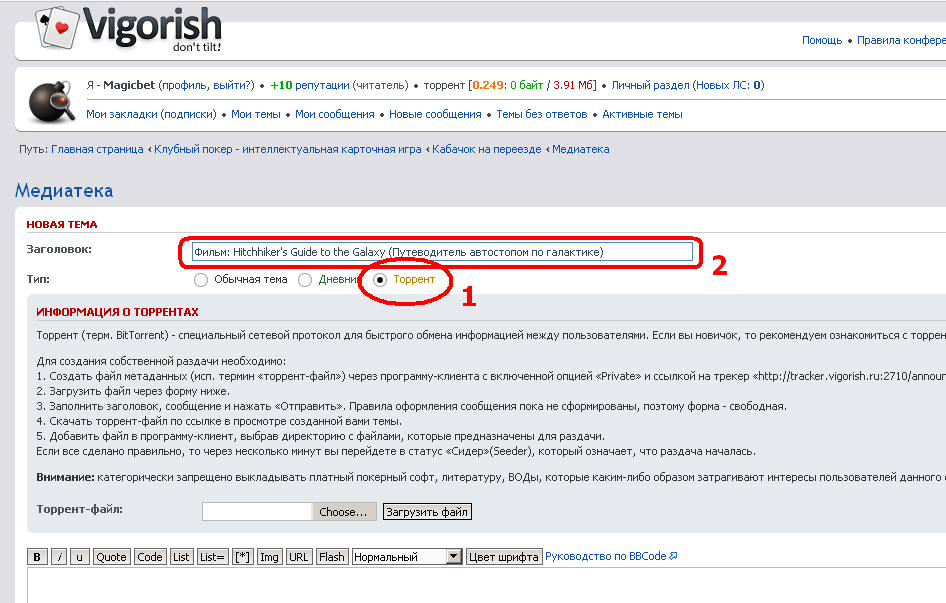The height and width of the screenshot is (603, 946).
Task: Click the Загрузить файл upload button
Action: click(427, 512)
